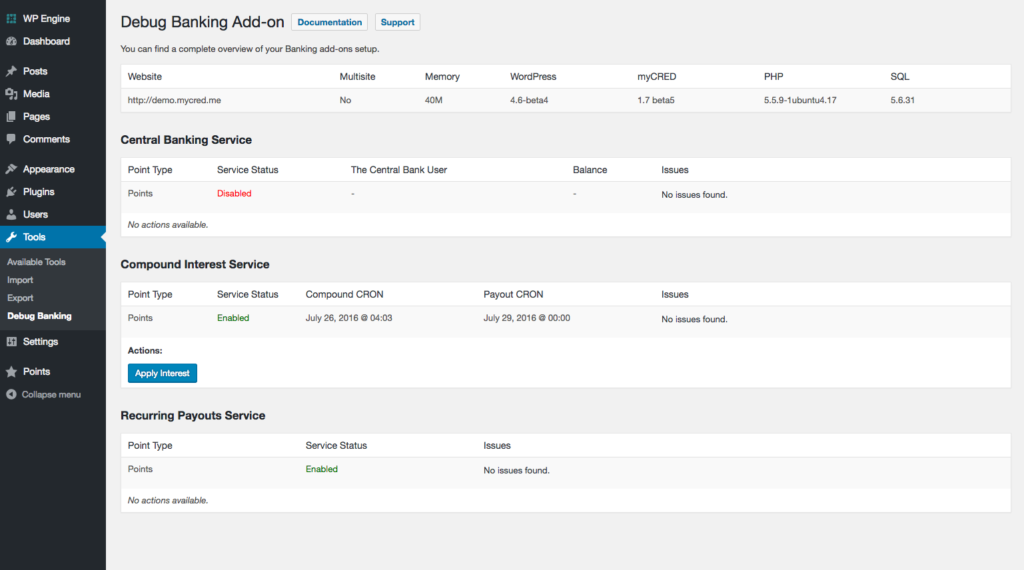
Task: Click the Recurring Payouts Service heading
Action: 193,416
